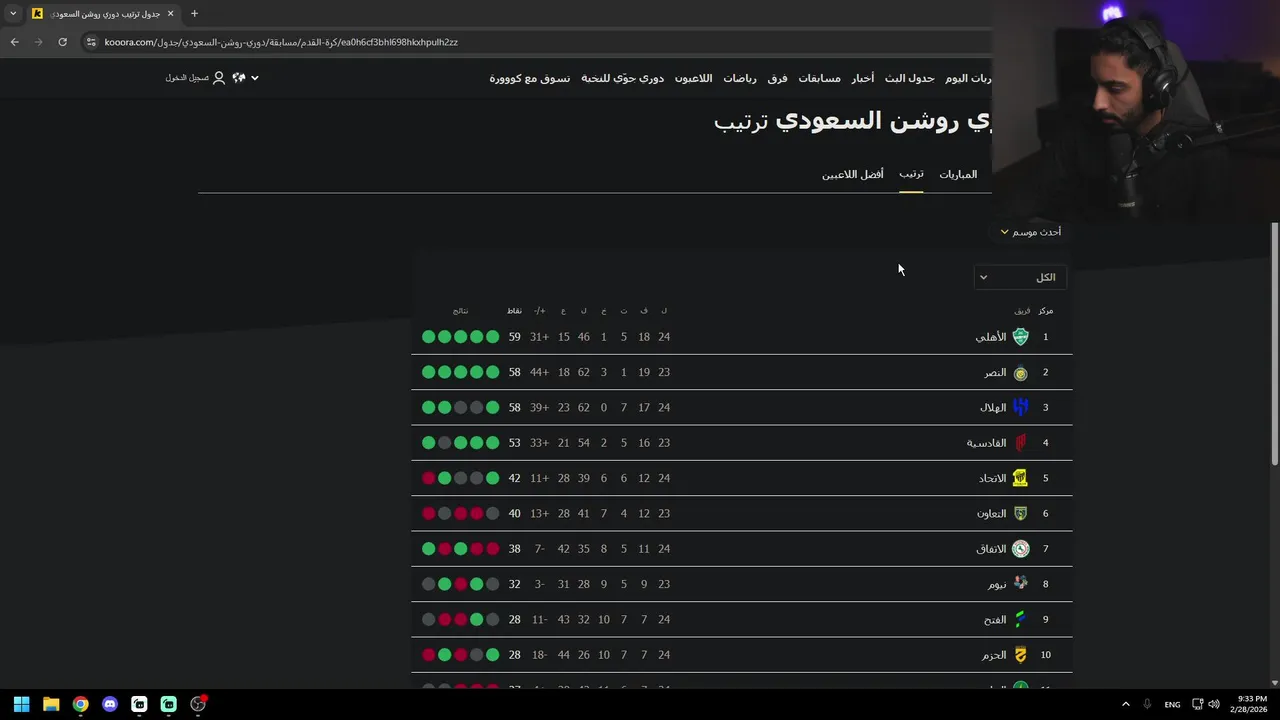The height and width of the screenshot is (720, 1280).
Task: Reload the page with browser refresh icon
Action: 62,42
